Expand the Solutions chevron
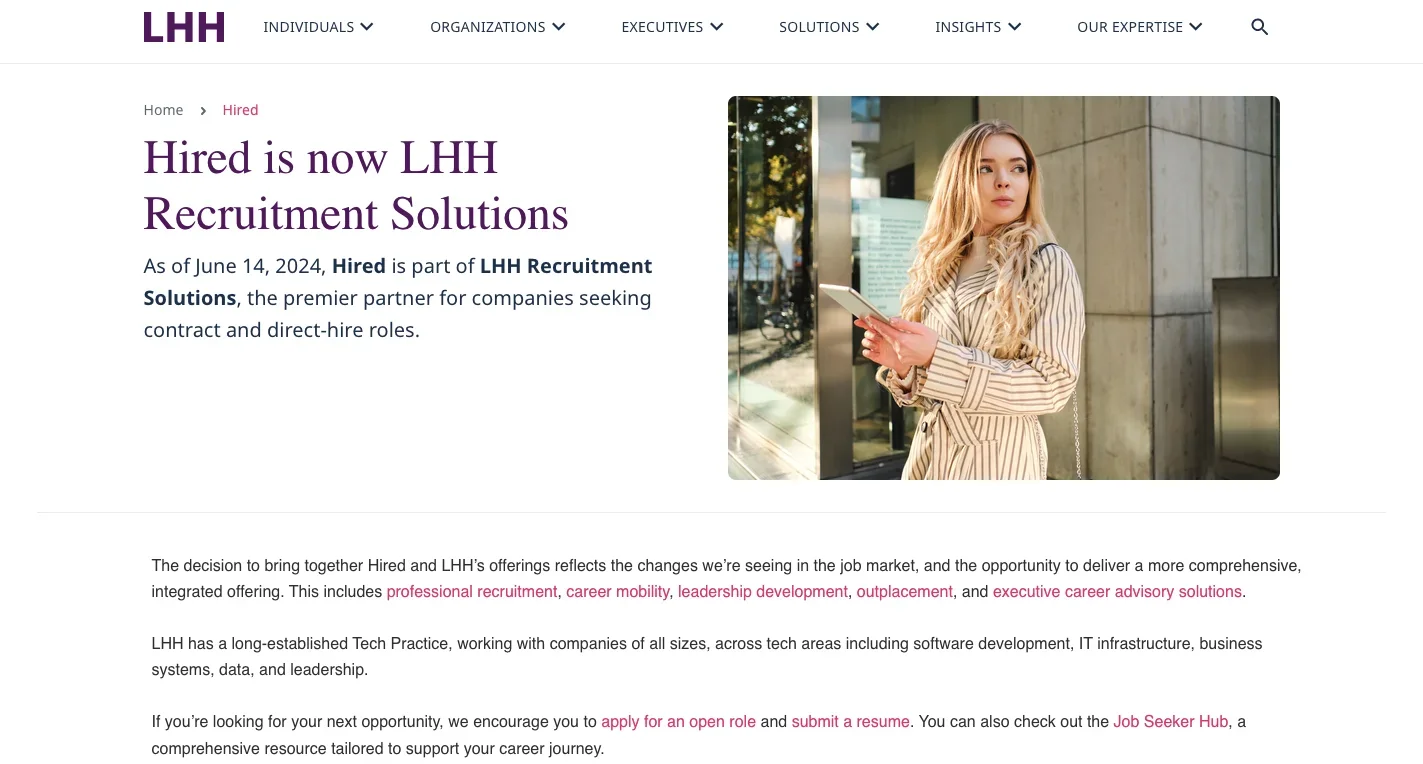The width and height of the screenshot is (1423, 764). coord(873,27)
